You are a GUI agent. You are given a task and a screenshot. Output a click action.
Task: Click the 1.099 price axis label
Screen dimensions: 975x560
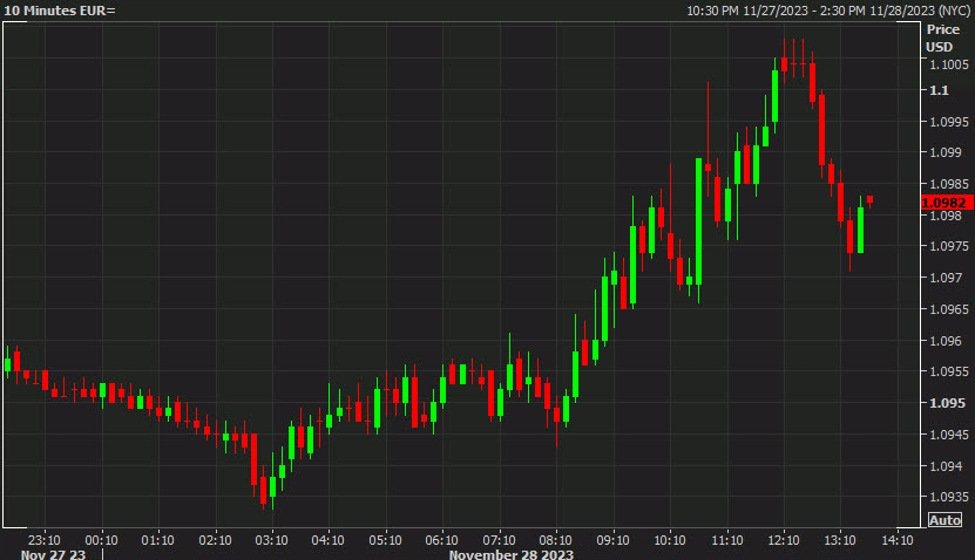(942, 153)
